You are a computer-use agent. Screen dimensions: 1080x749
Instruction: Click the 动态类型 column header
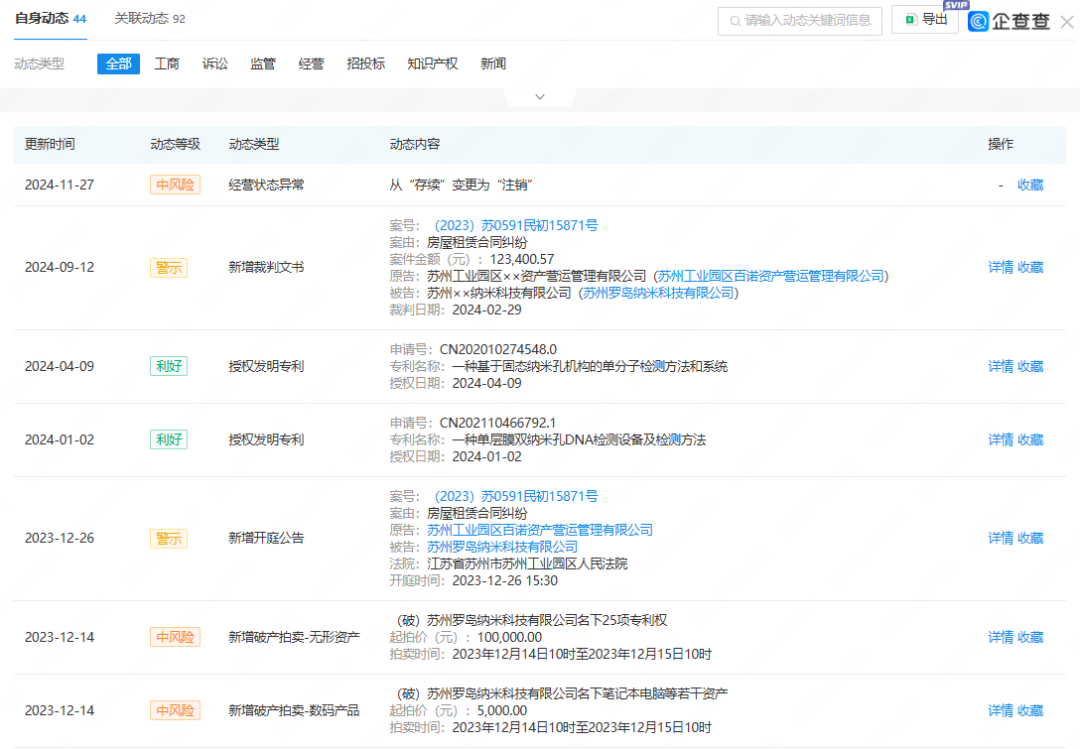click(x=253, y=144)
